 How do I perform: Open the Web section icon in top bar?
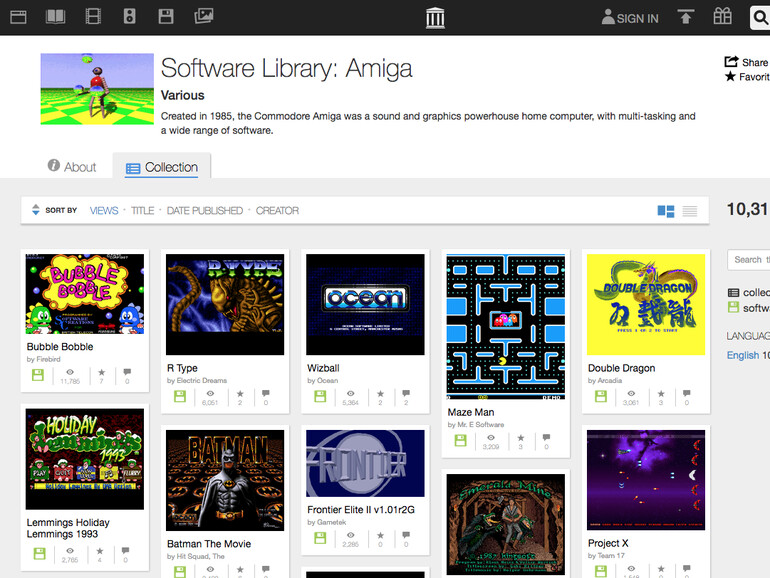[18, 17]
